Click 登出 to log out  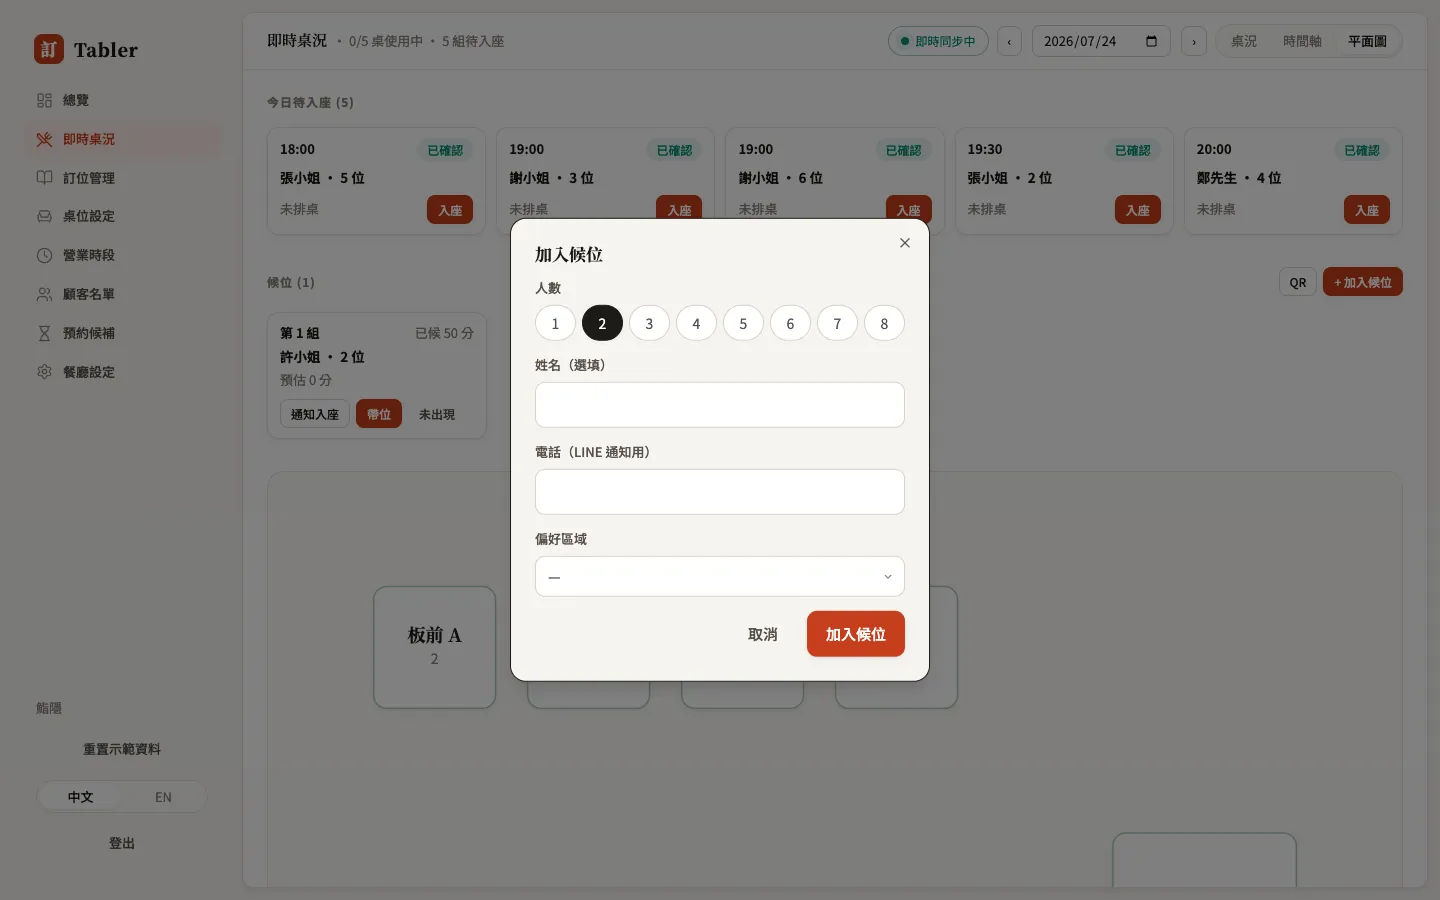[x=122, y=843]
